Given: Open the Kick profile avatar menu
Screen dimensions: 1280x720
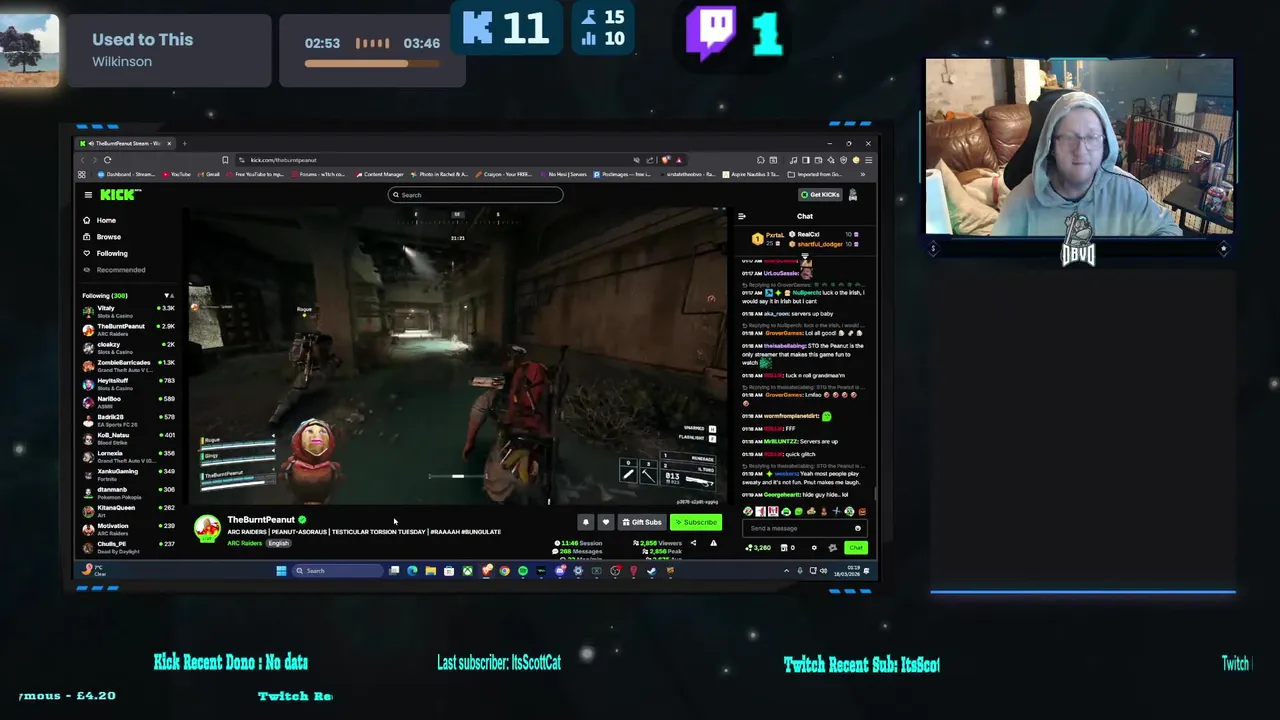Looking at the screenshot, I should tap(853, 195).
